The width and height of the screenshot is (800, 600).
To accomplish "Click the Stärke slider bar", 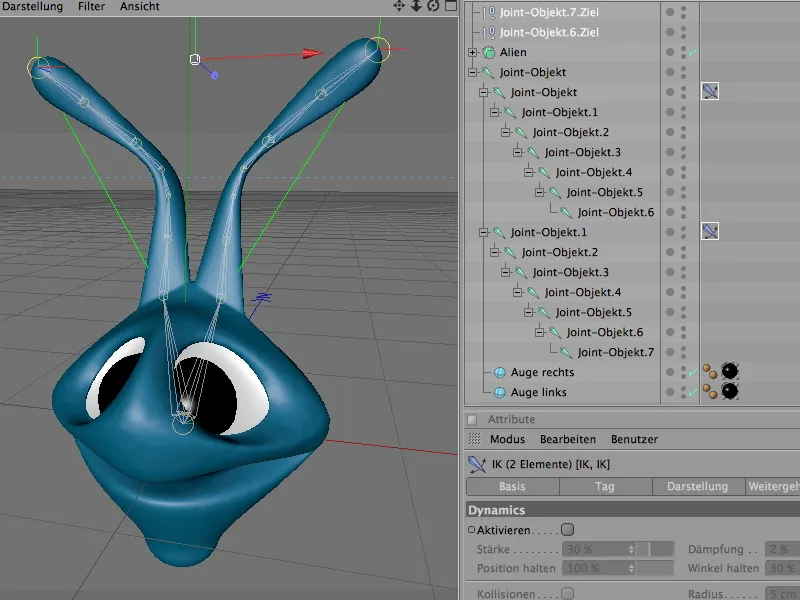I will click(x=656, y=549).
